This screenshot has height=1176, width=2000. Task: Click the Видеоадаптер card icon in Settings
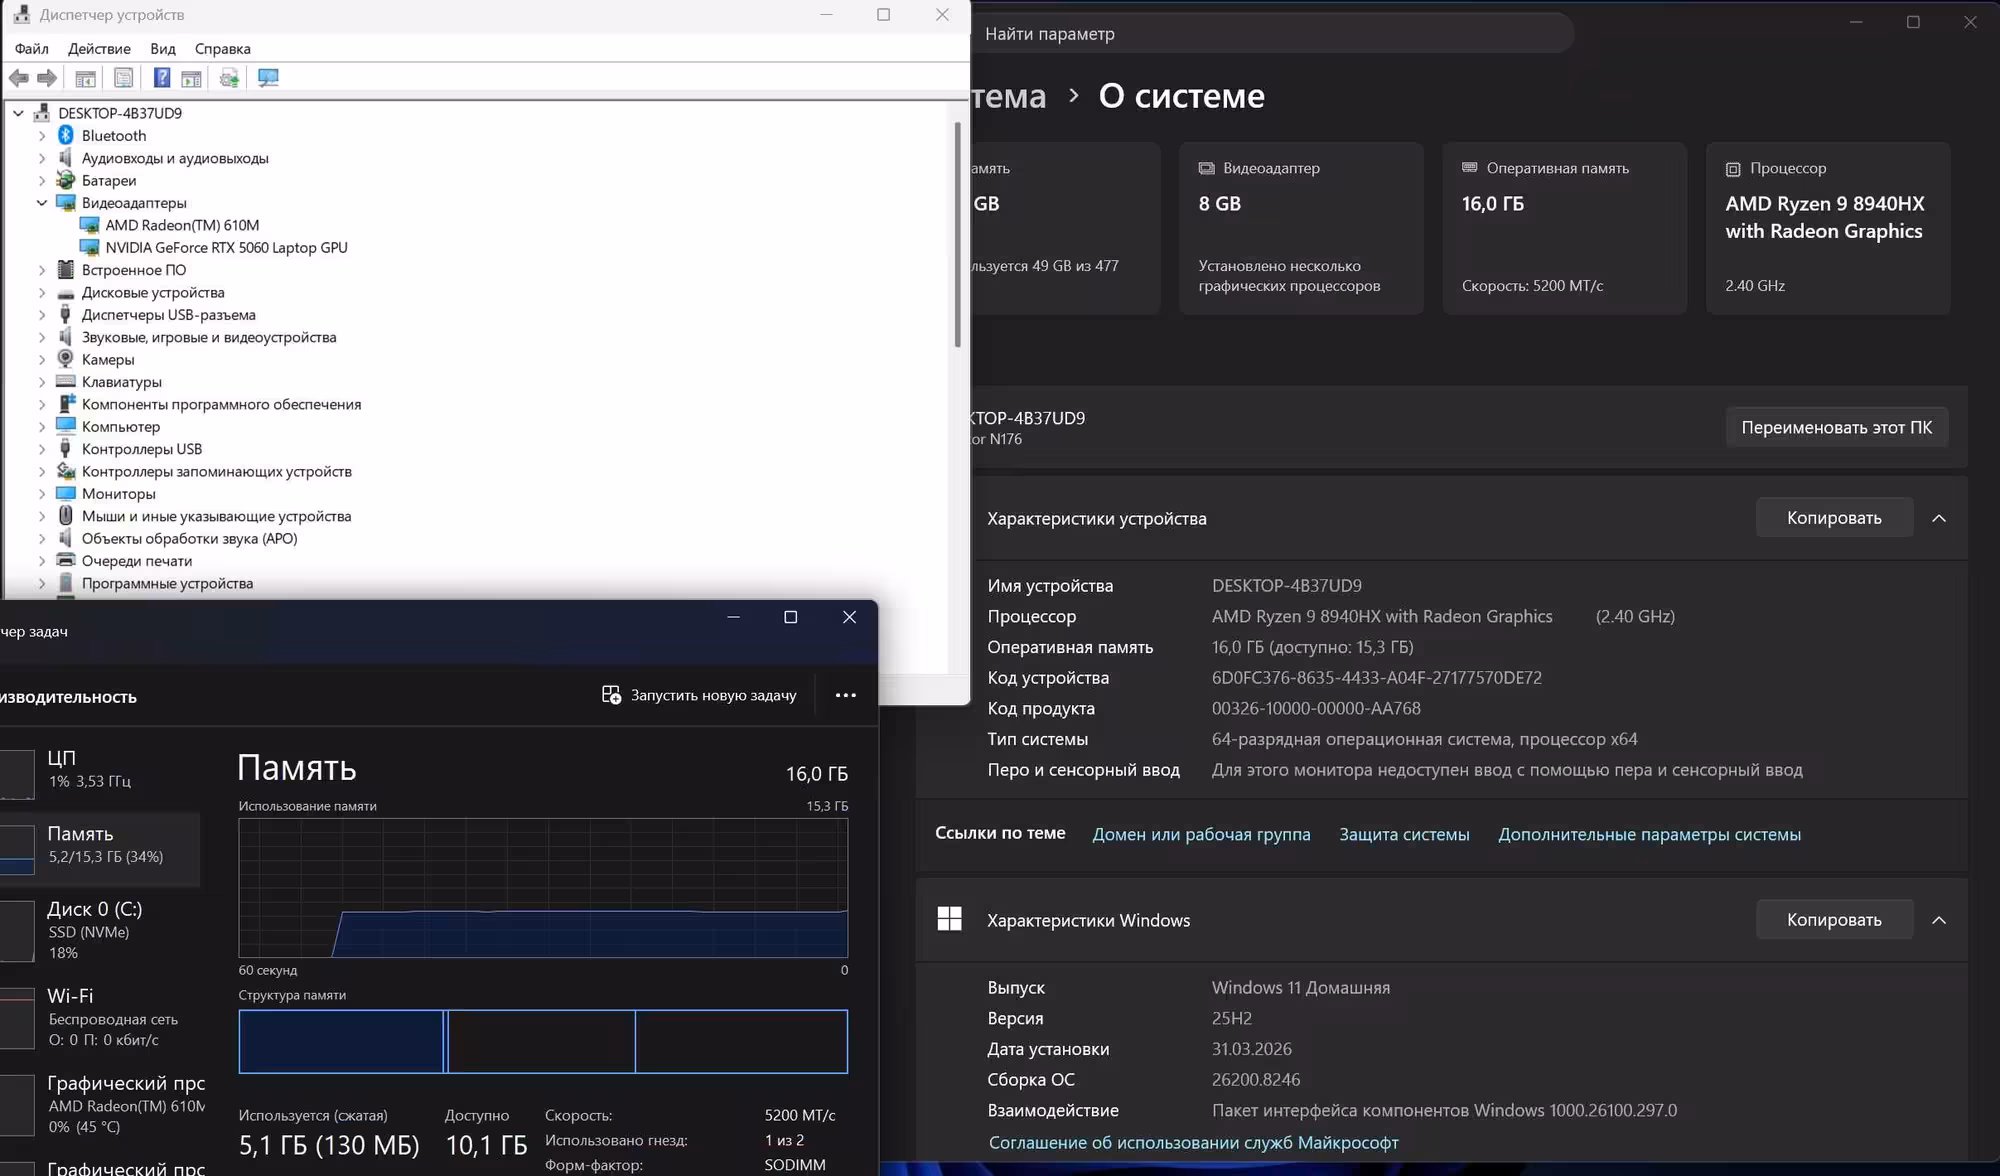(1207, 168)
